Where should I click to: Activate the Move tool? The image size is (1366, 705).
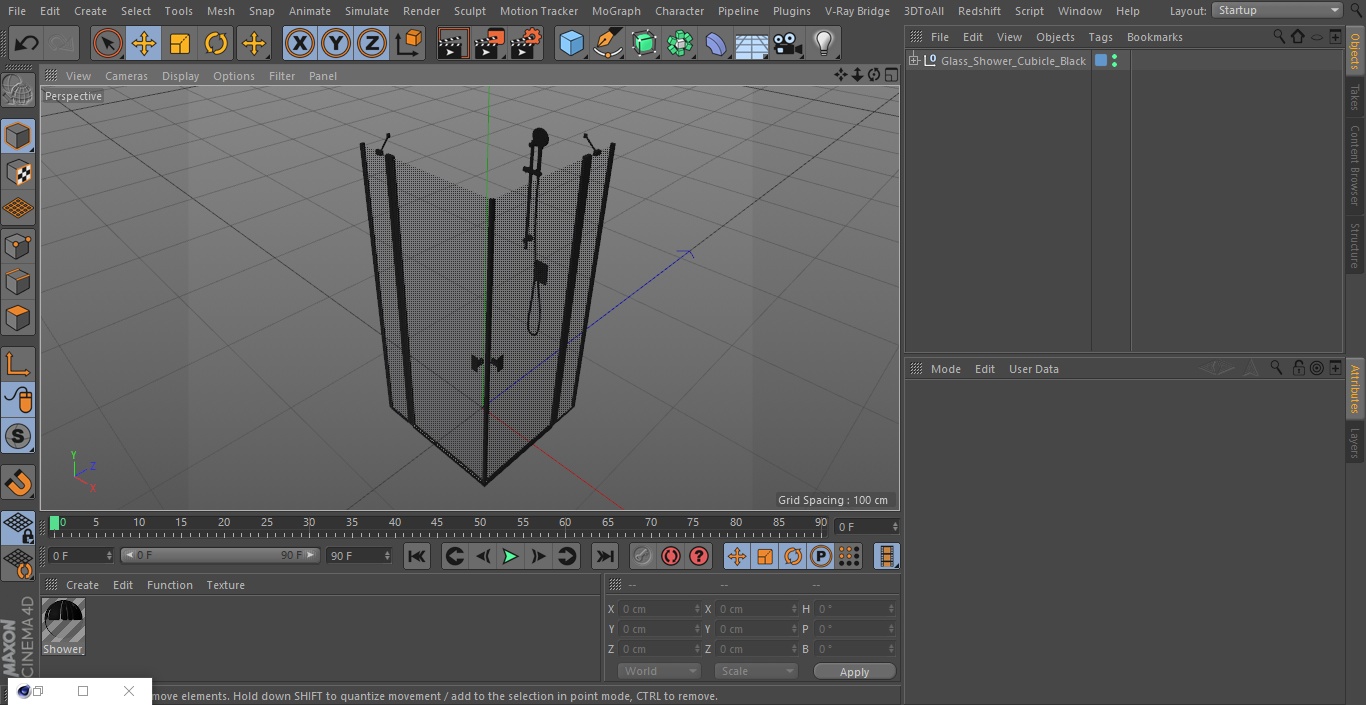(144, 44)
